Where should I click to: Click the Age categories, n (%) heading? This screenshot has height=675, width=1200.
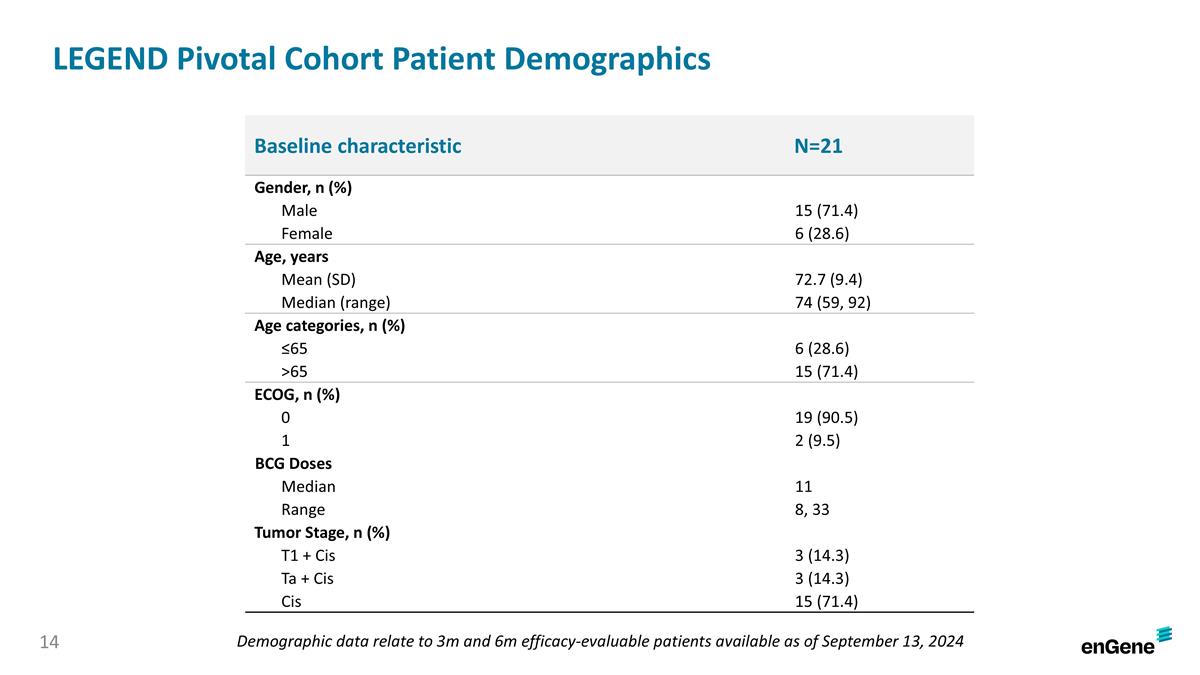pos(329,325)
